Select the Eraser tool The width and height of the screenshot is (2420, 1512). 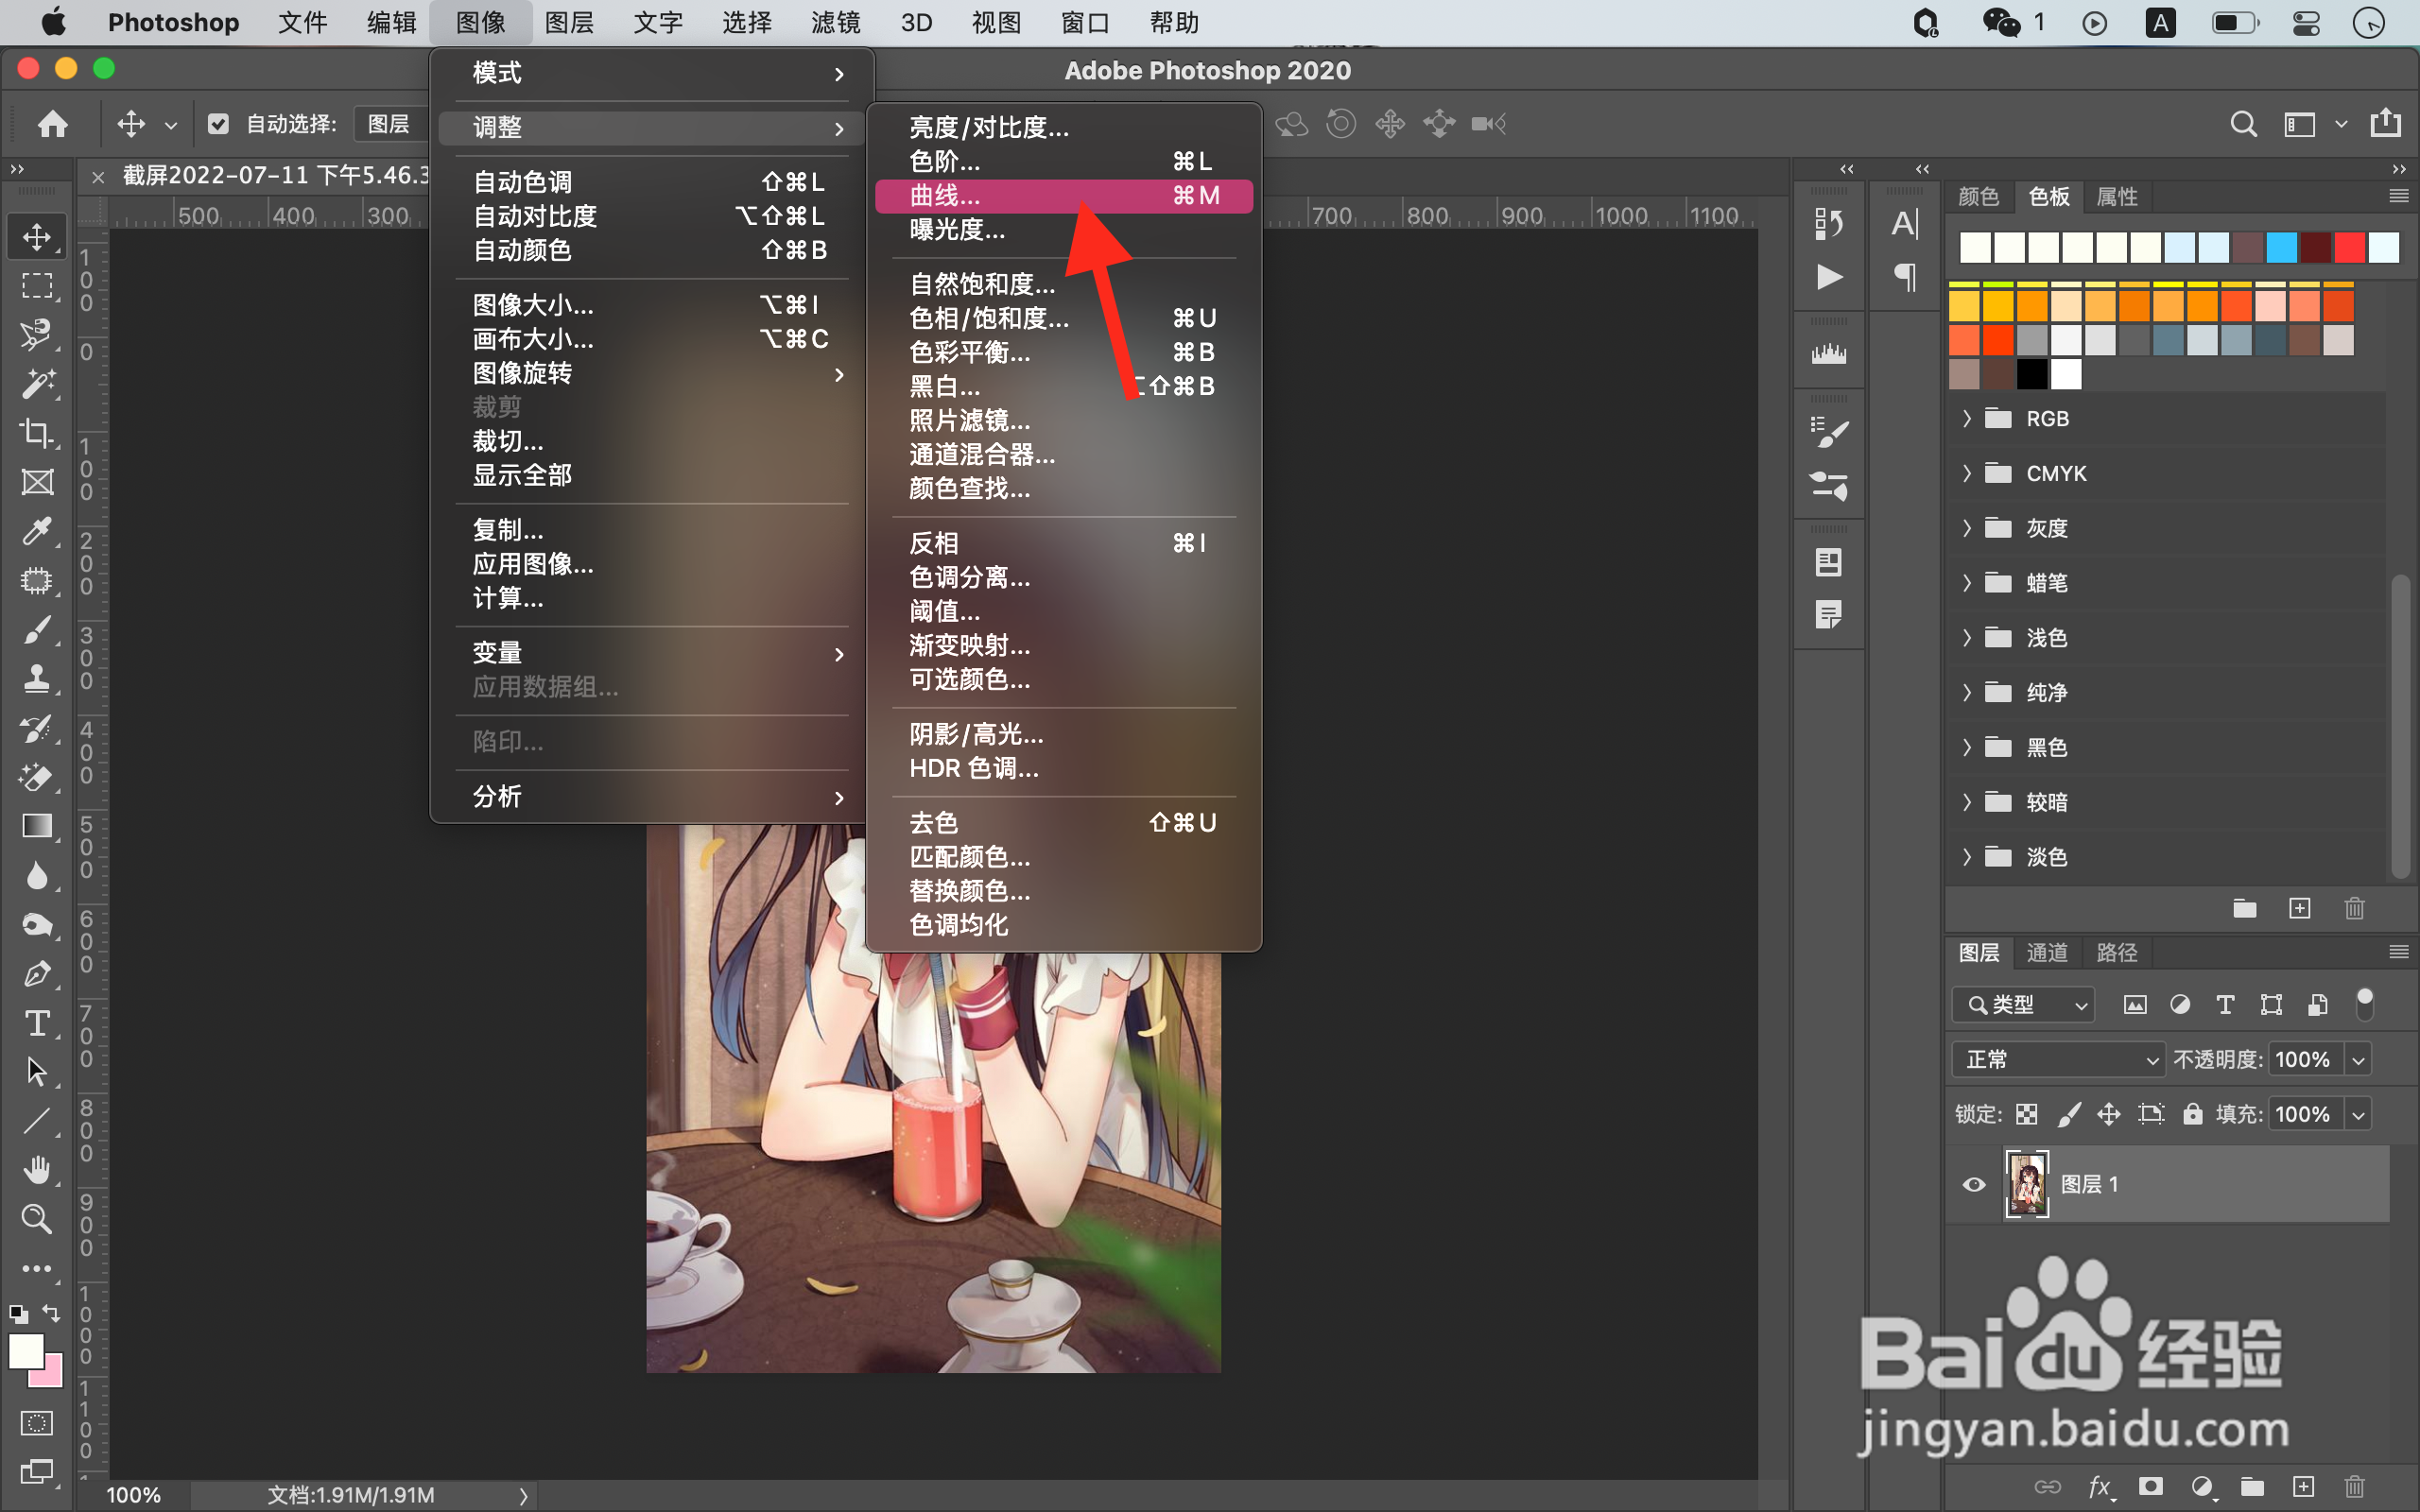pos(37,777)
